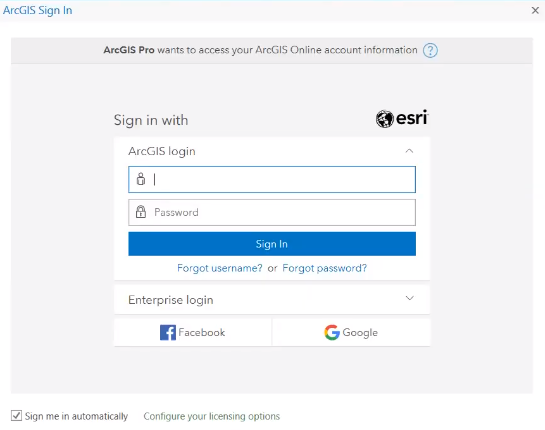545x430 pixels.
Task: Click the password padlock icon
Action: 141,212
